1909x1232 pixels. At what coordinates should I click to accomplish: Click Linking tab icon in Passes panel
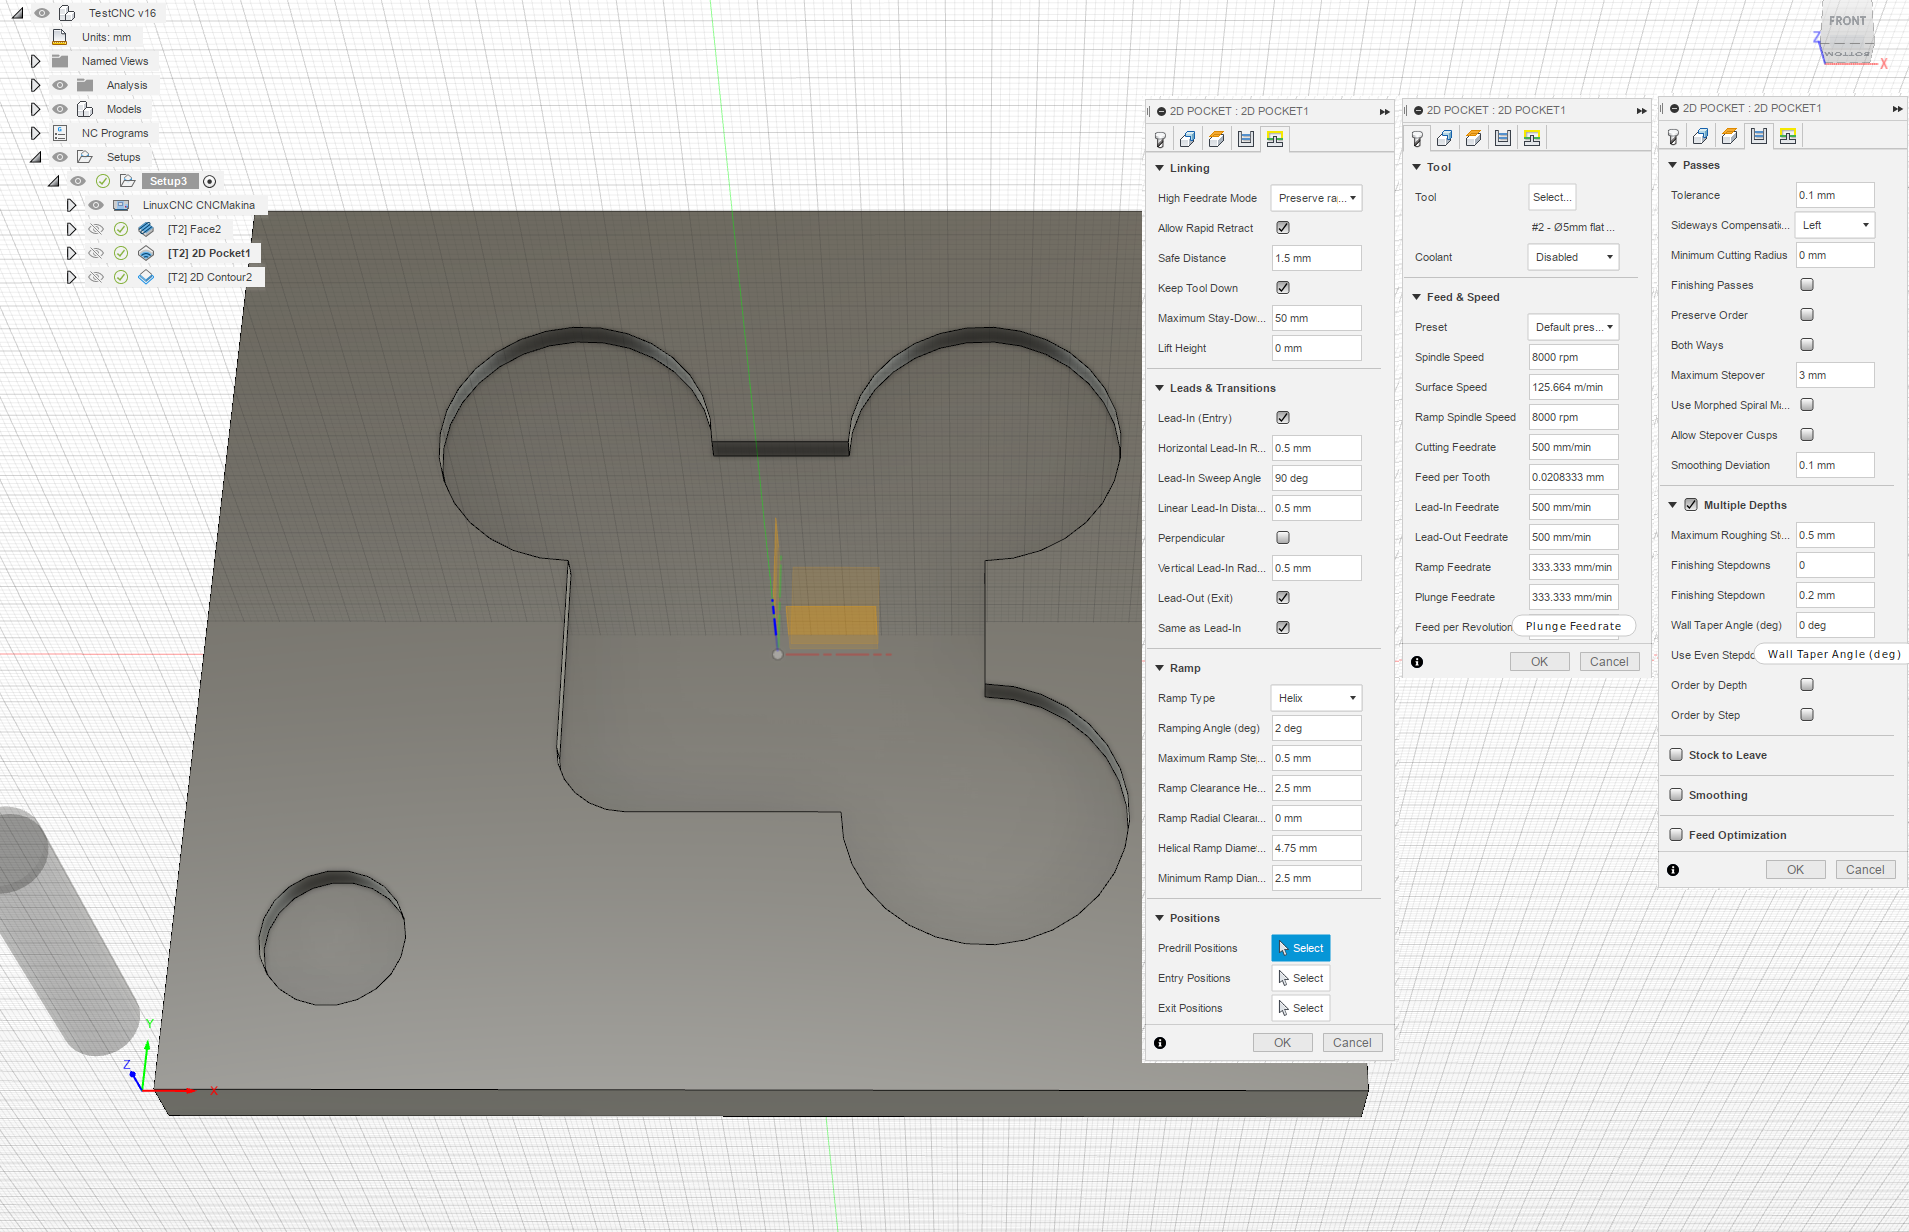tap(1788, 136)
